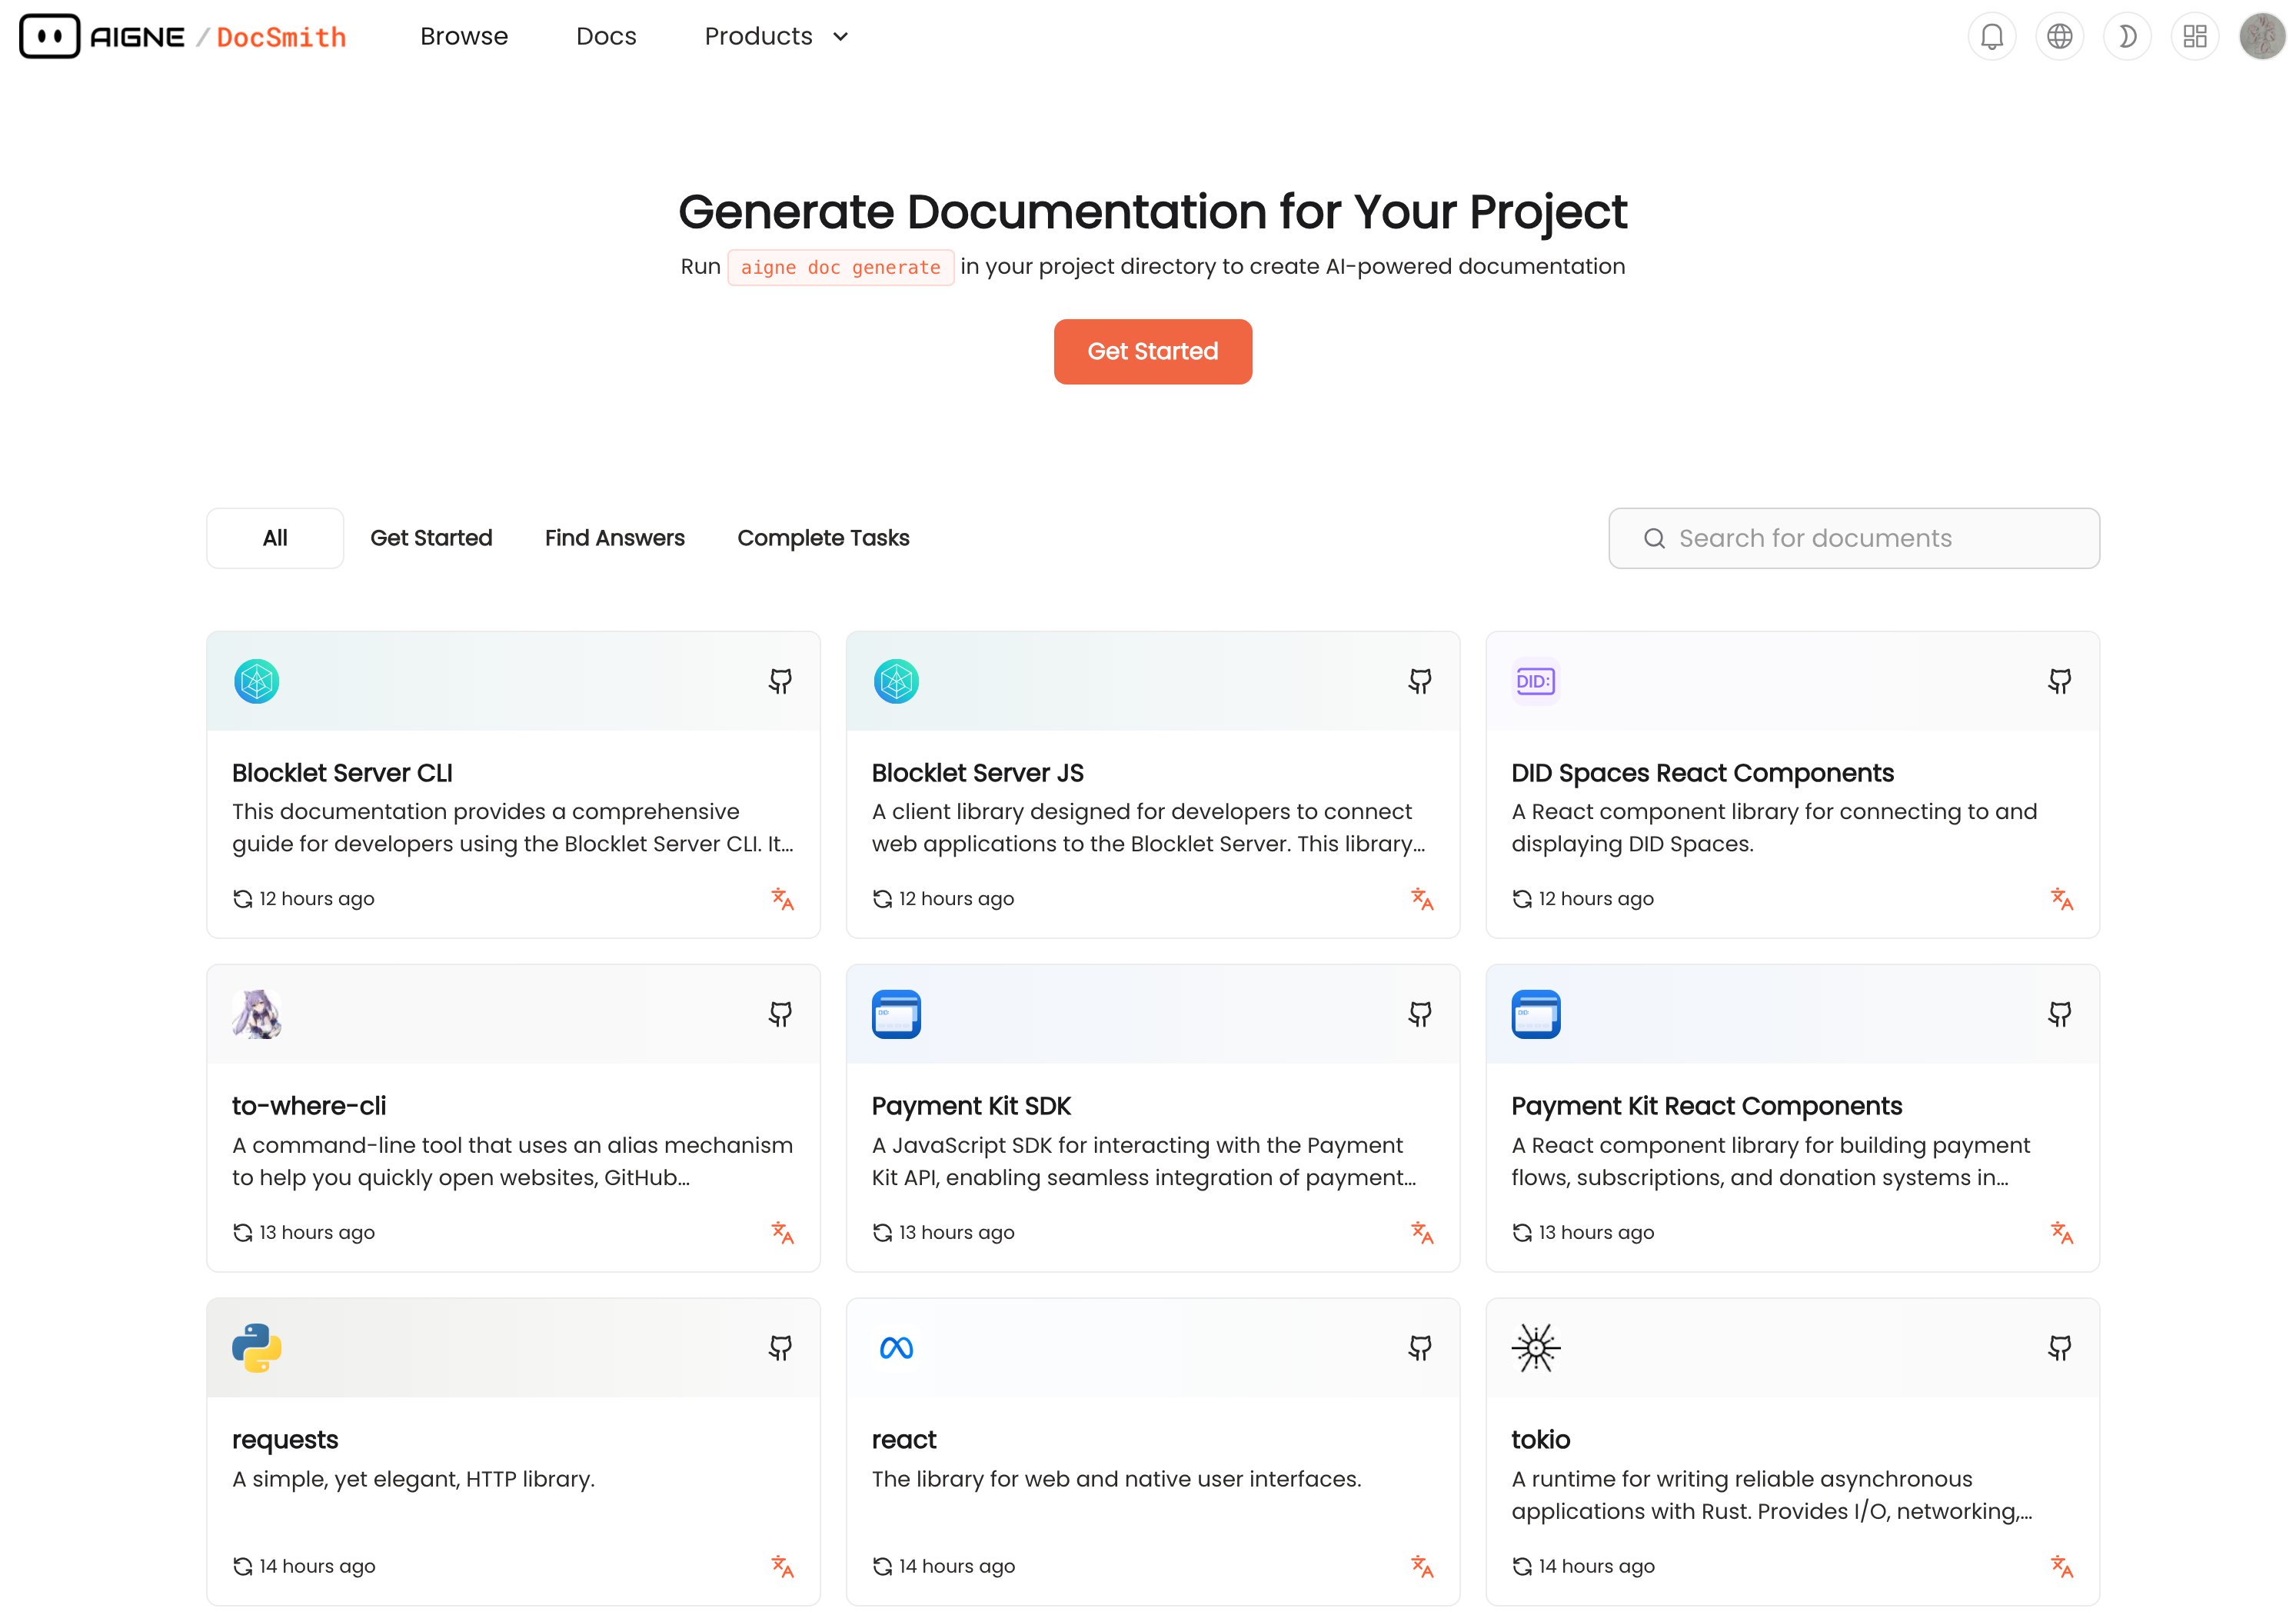Switch to the Find Answers tab
Viewport: 2296px width, 1615px height.
click(614, 538)
